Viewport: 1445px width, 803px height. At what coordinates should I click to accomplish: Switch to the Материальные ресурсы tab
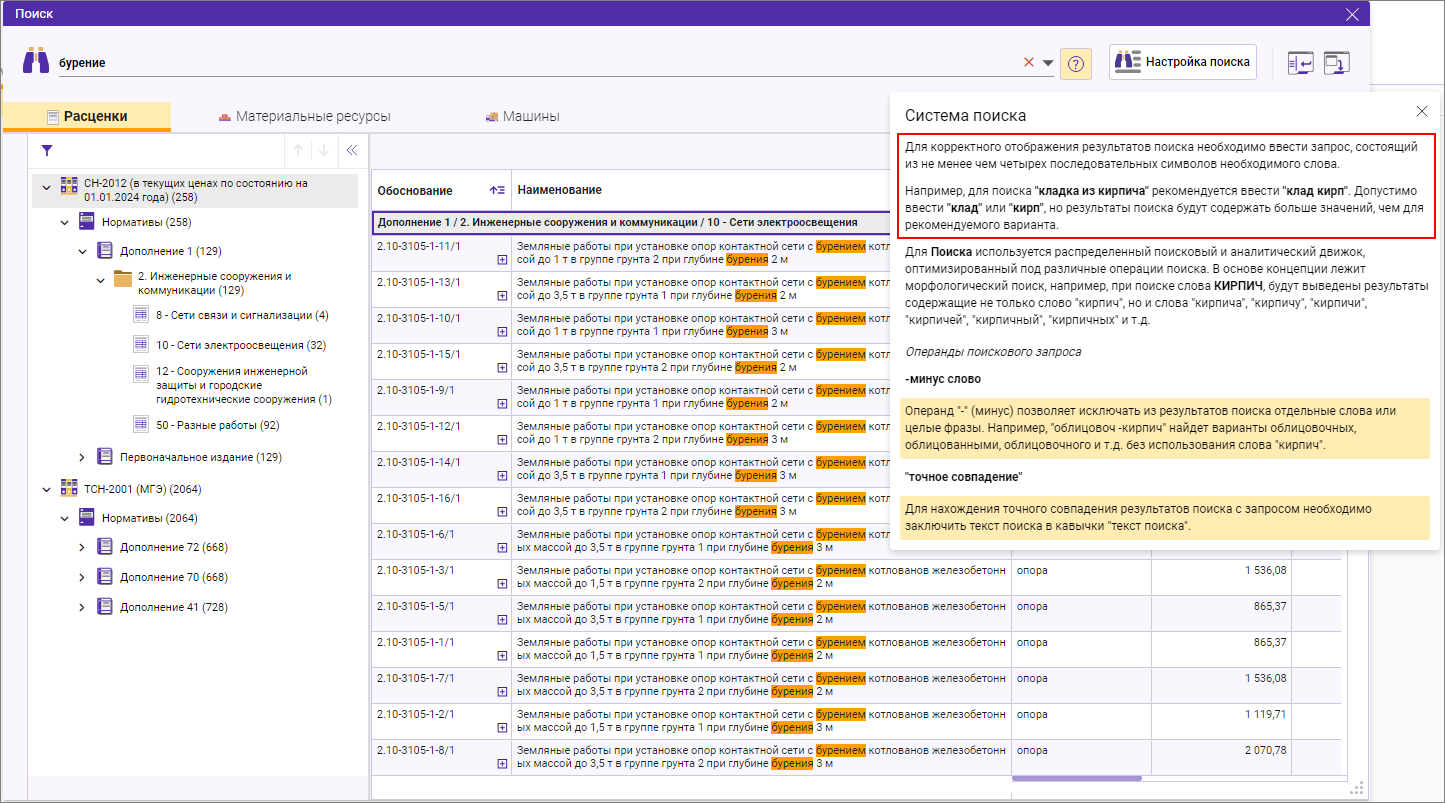coord(305,116)
